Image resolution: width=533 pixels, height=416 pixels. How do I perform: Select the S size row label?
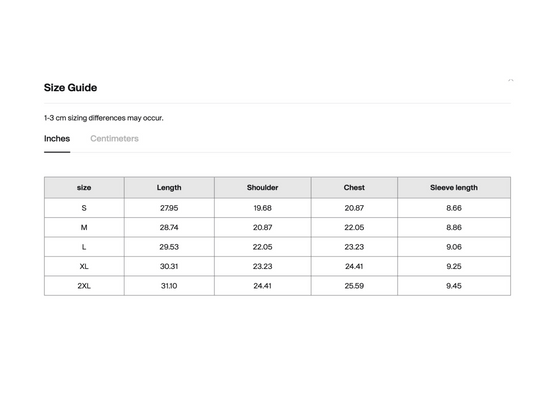pos(84,208)
